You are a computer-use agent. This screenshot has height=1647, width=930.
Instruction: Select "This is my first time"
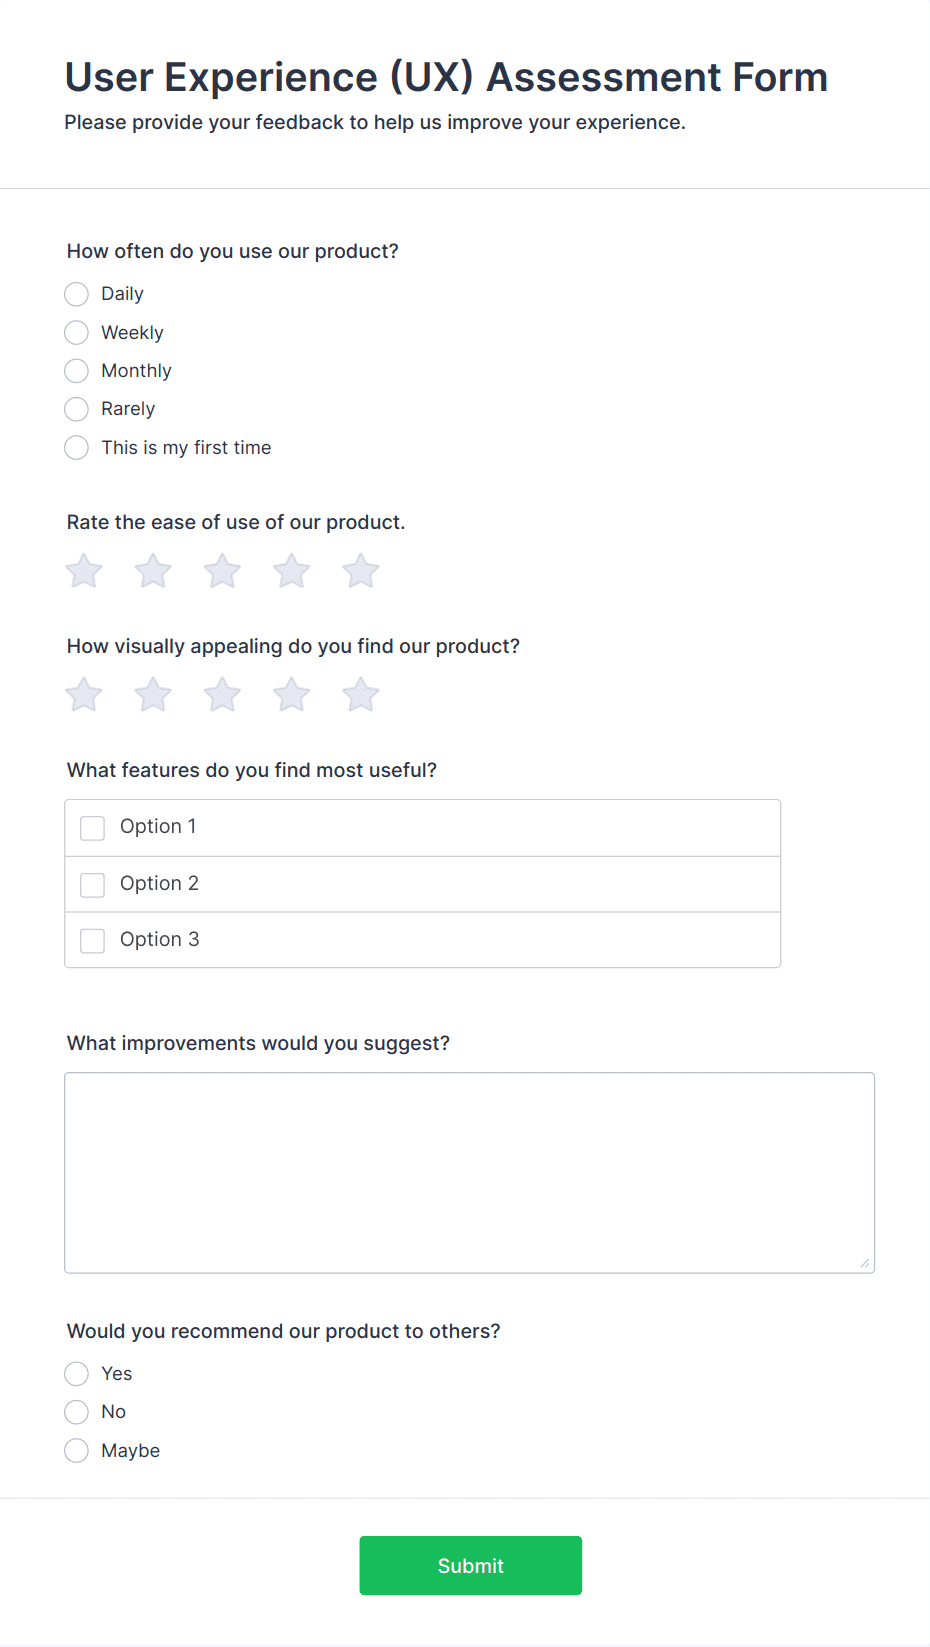[77, 448]
